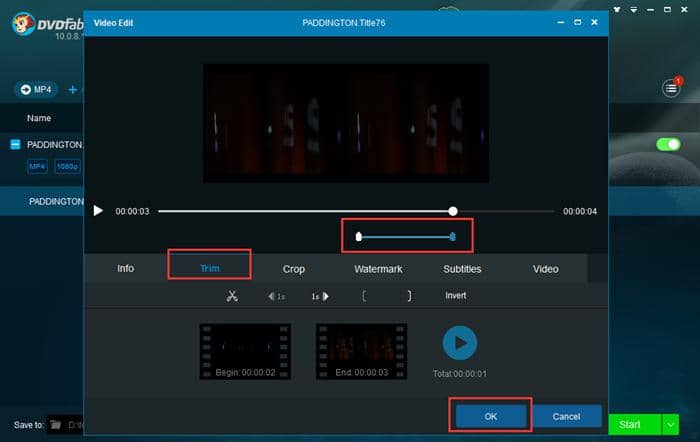Open the Watermark tab
Screen dimensions: 700x442
[x=378, y=269]
